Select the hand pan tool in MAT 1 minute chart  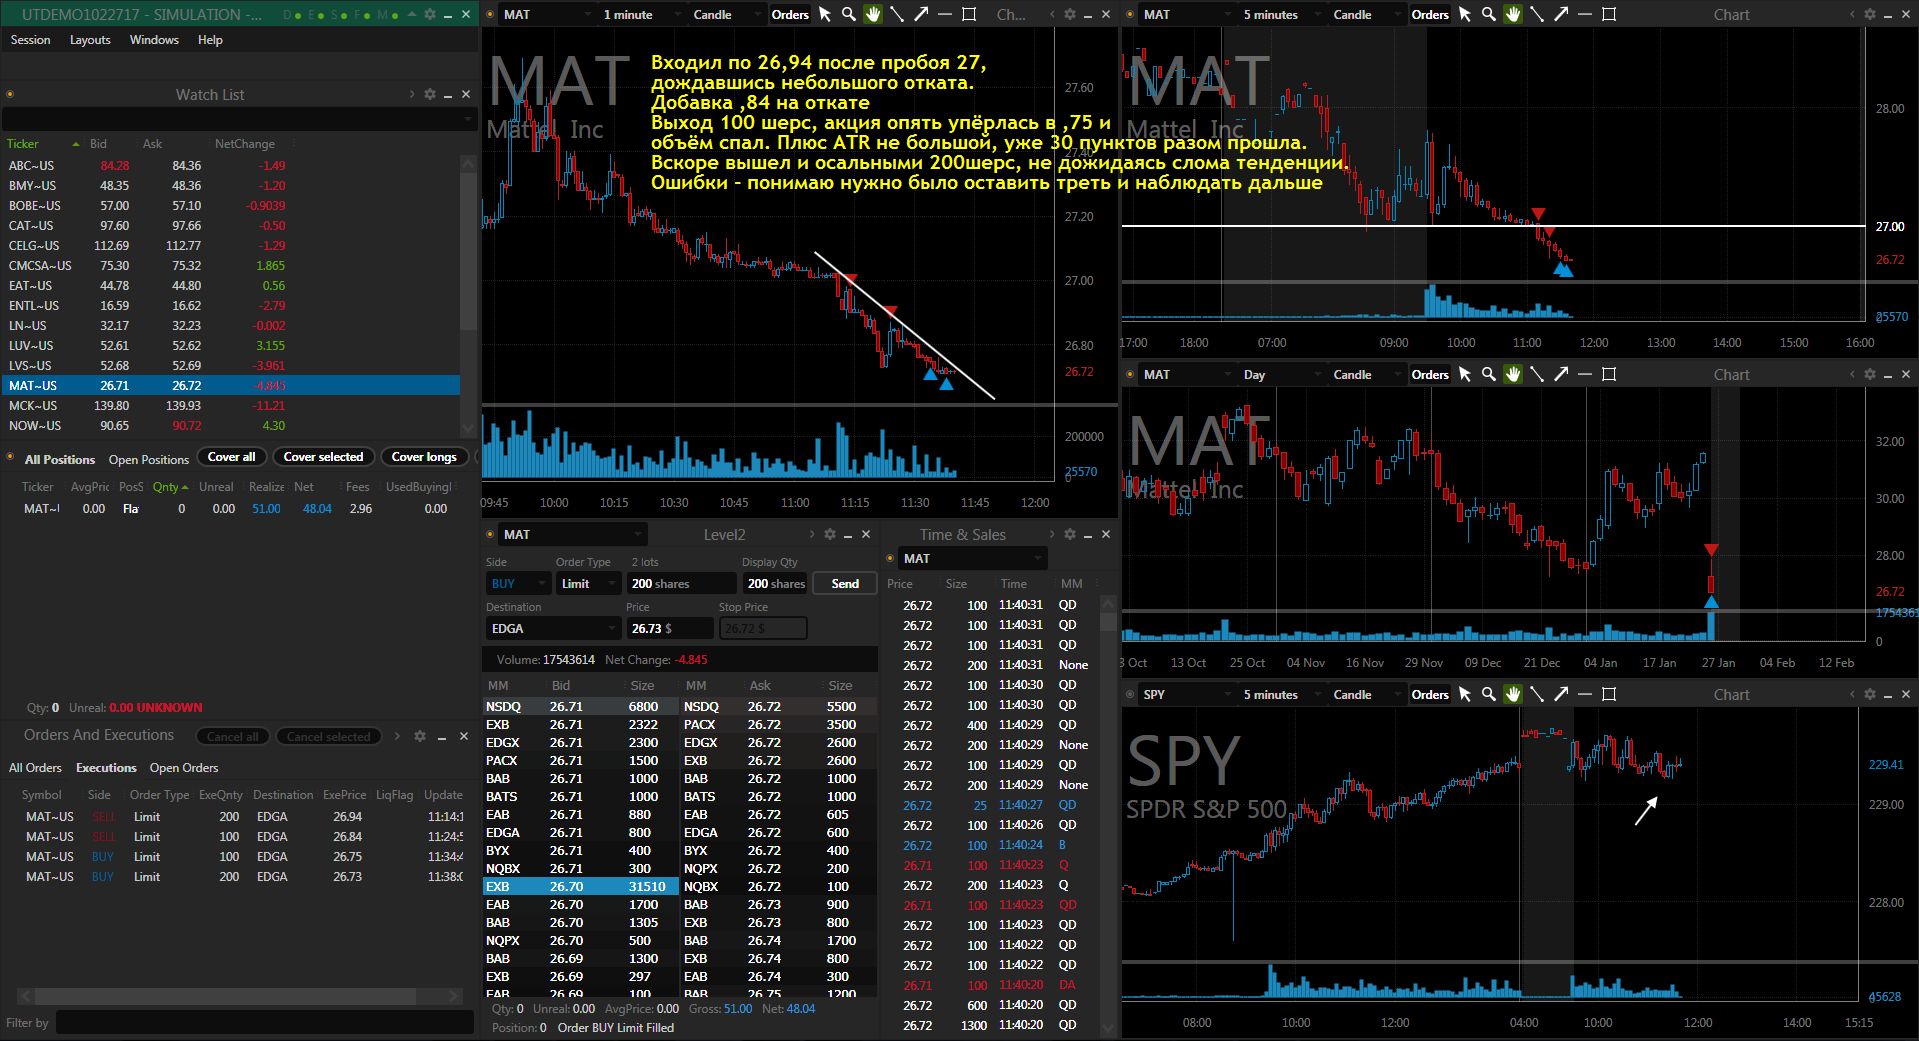pyautogui.click(x=872, y=14)
